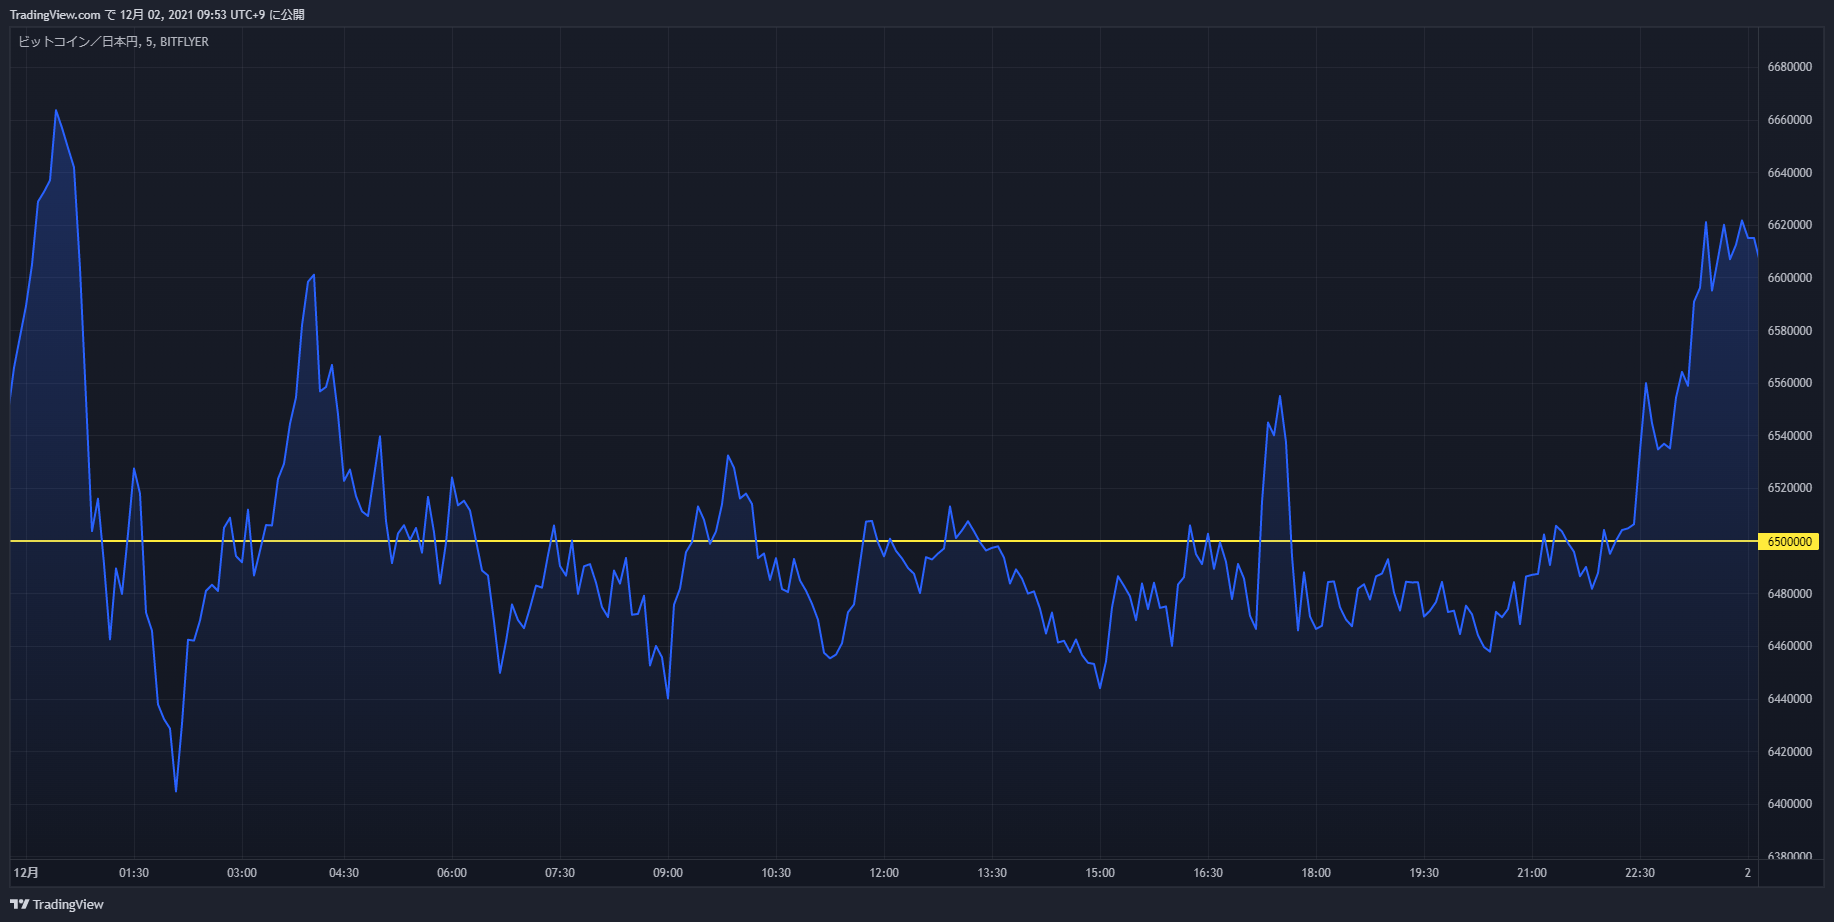Click the 09:00 time axis label
Screen dimensions: 1834x922
[668, 873]
